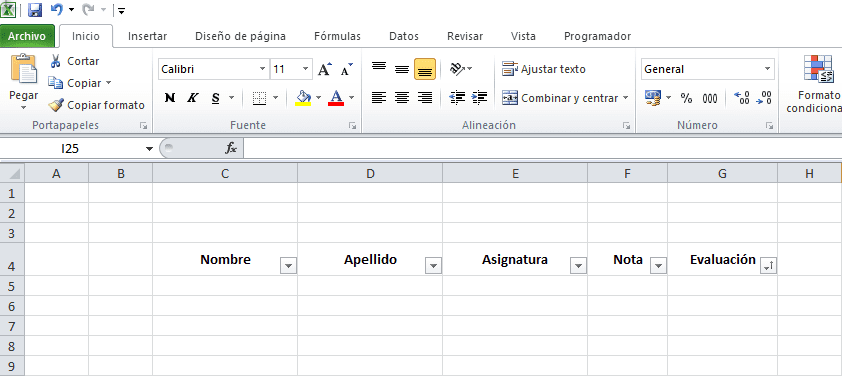Open the font color dropdown arrow
Screen dimensions: 842x376
pos(352,98)
